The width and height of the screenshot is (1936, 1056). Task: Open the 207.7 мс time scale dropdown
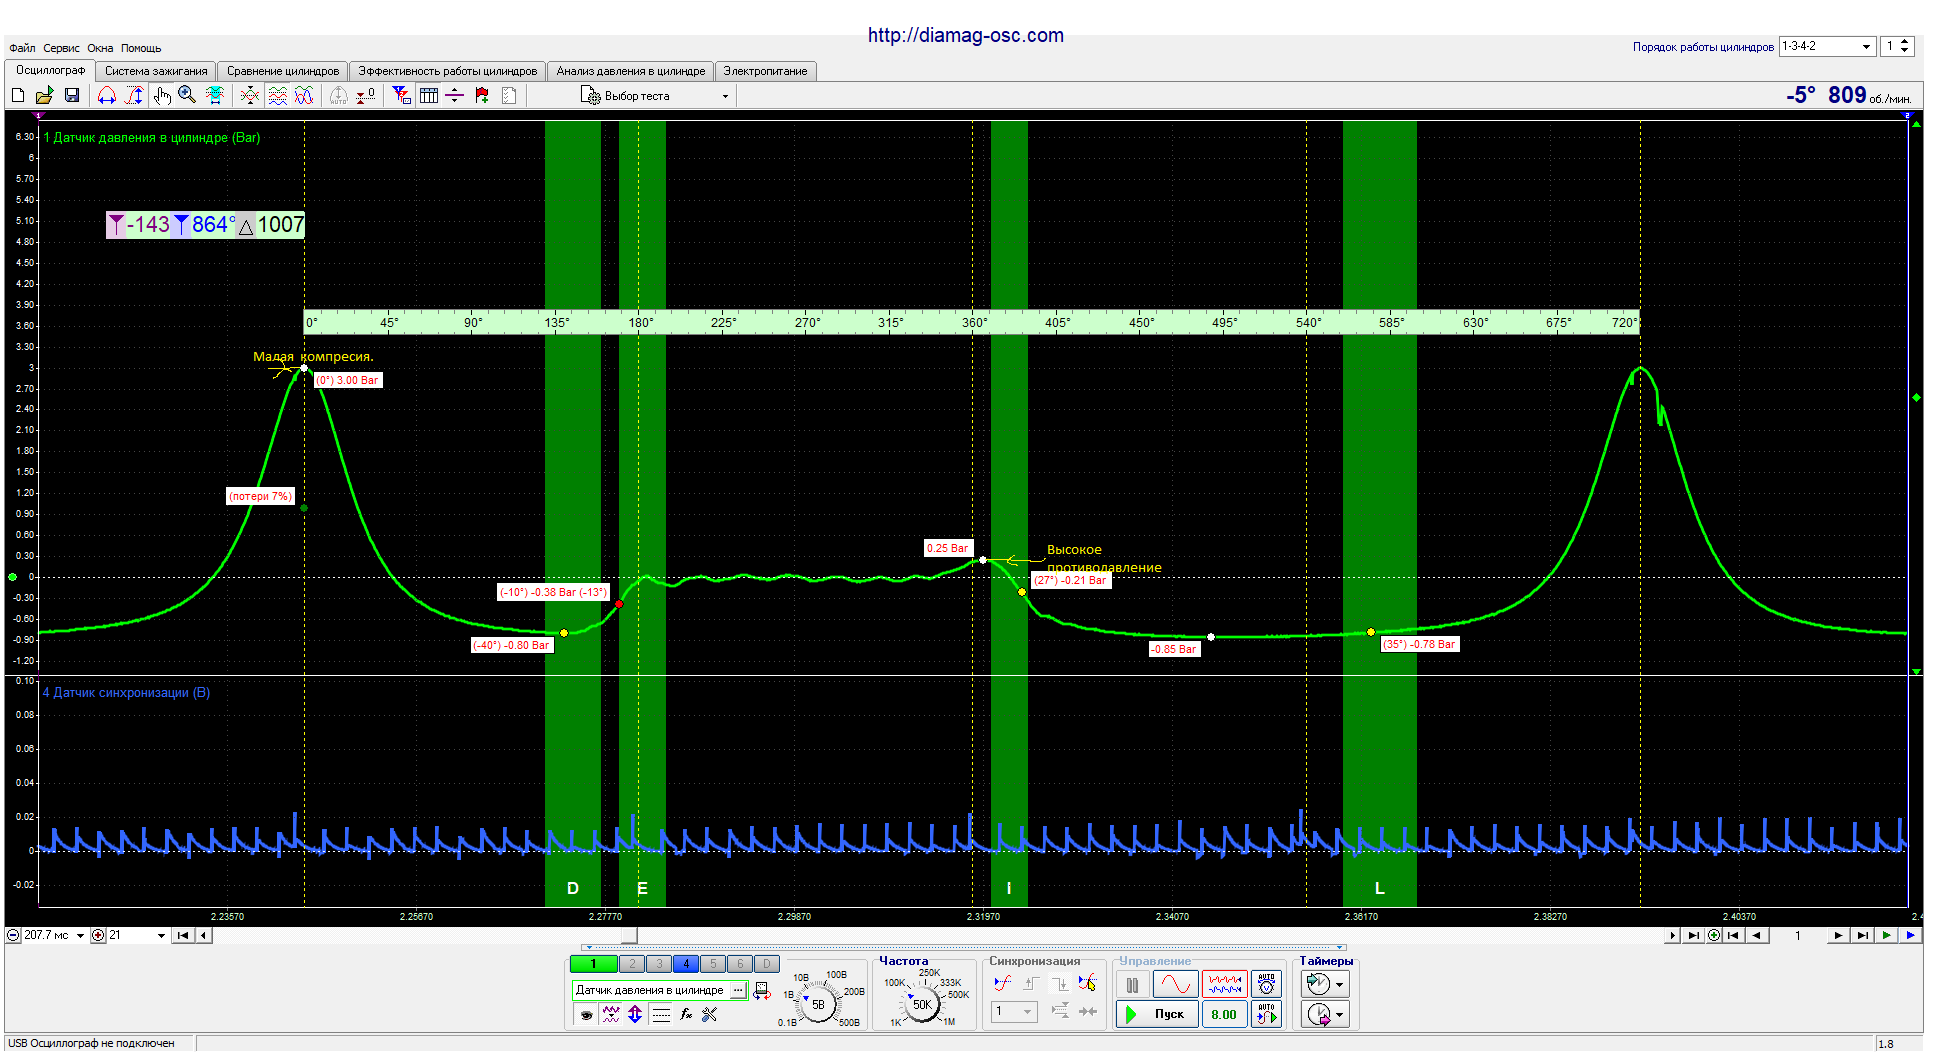(80, 936)
